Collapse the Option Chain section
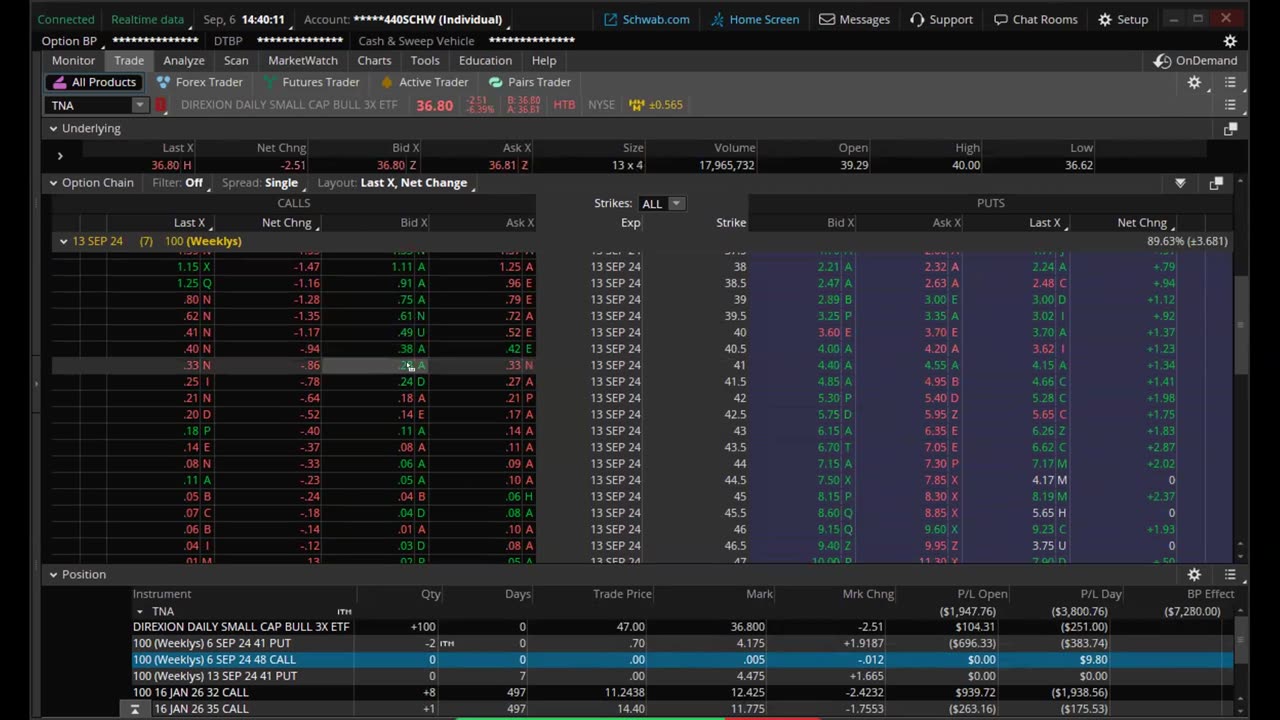The width and height of the screenshot is (1280, 720). point(53,183)
